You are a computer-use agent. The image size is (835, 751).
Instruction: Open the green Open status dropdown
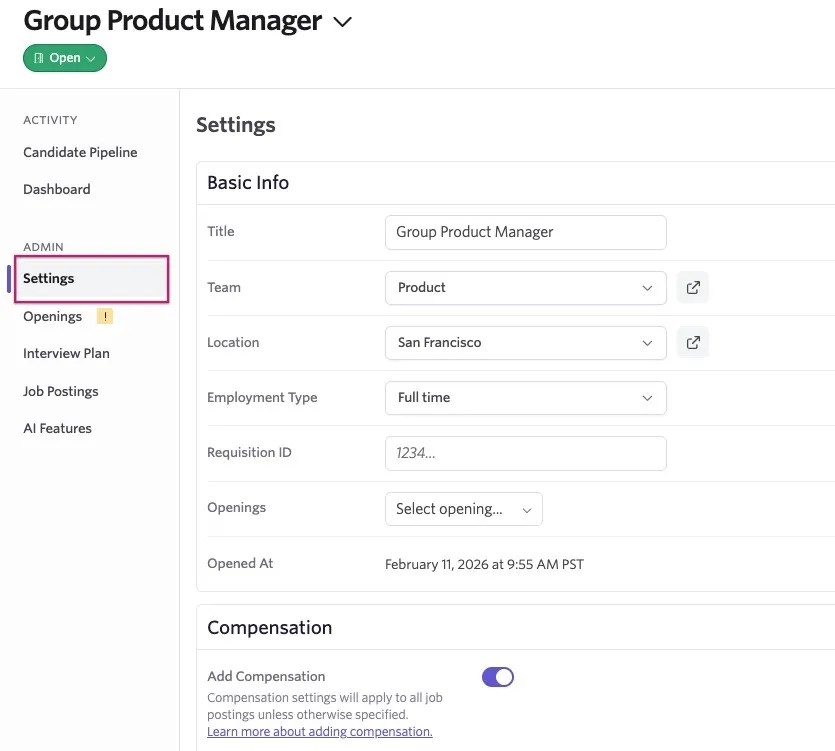point(64,58)
